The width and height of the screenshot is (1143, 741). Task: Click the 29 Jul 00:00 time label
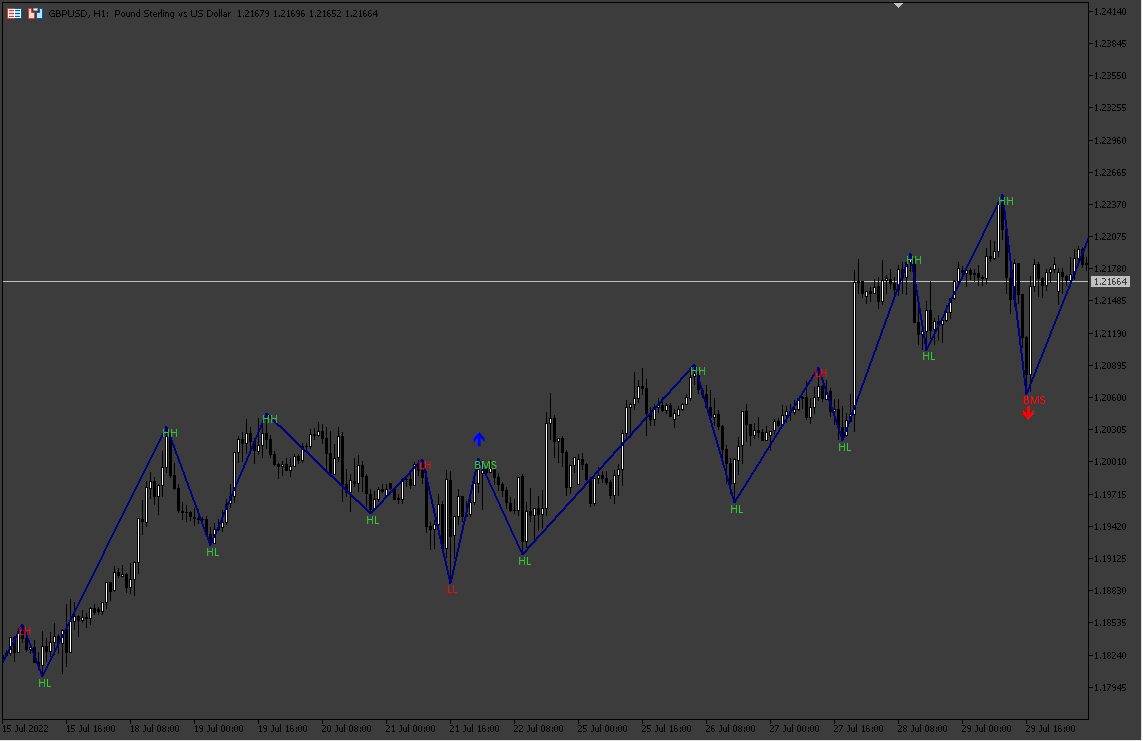(x=986, y=729)
